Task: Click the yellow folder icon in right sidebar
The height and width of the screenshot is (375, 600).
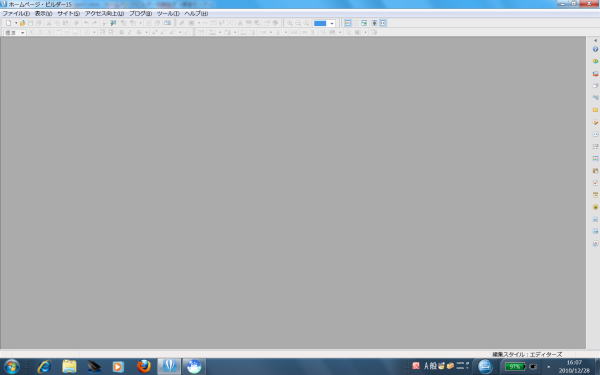Action: click(x=595, y=110)
